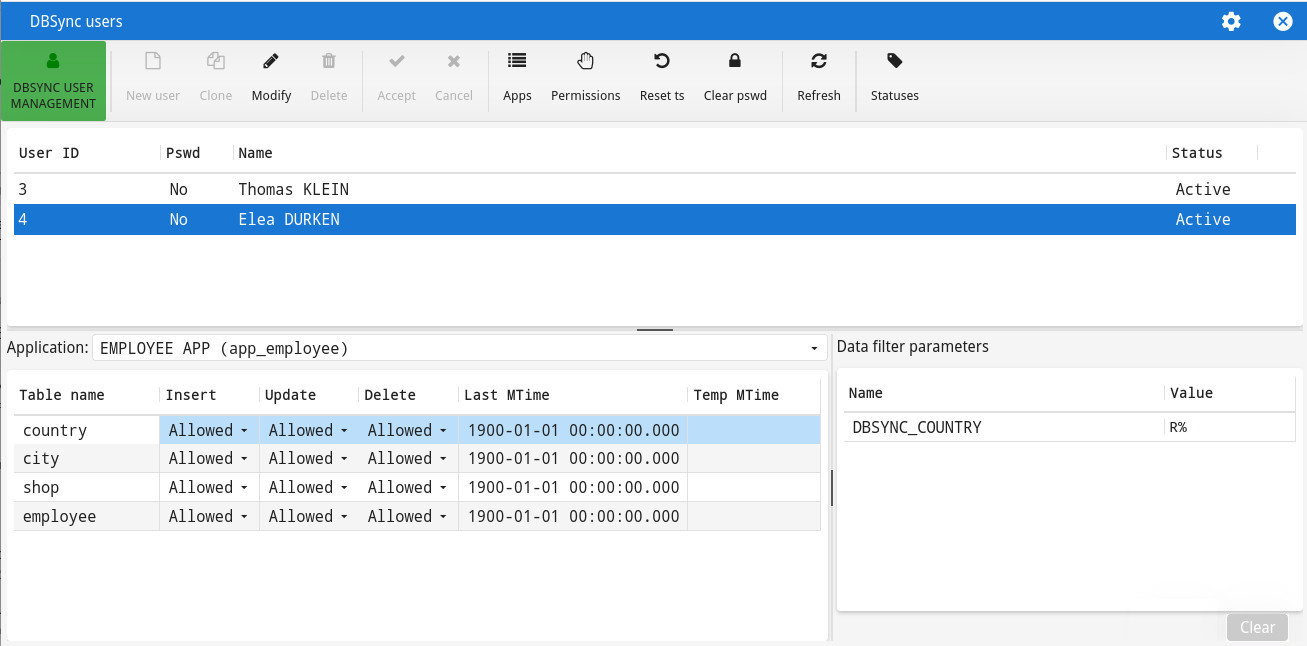Click the Active status of Thomas KLEIN
The width and height of the screenshot is (1307, 646).
[x=1203, y=189]
